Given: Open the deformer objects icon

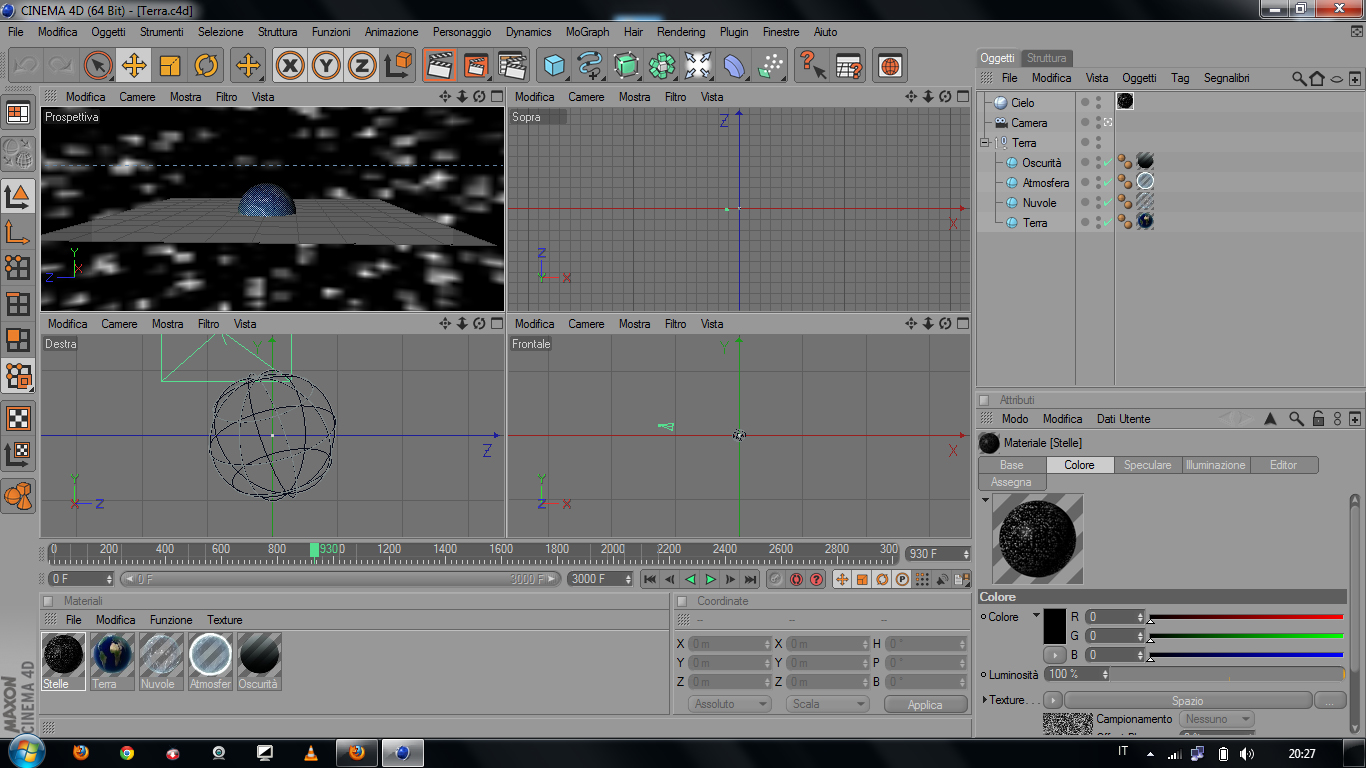Looking at the screenshot, I should pos(734,66).
